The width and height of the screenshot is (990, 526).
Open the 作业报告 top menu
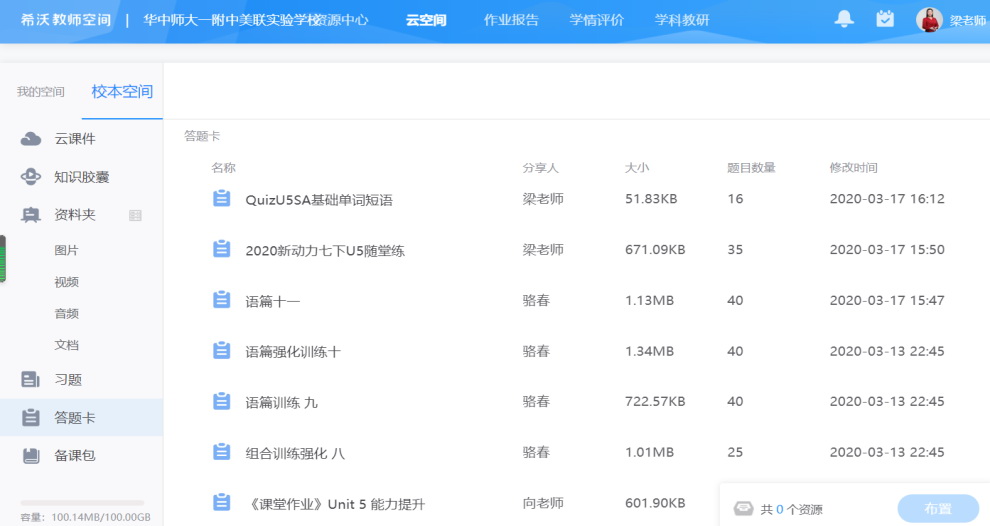pos(511,20)
